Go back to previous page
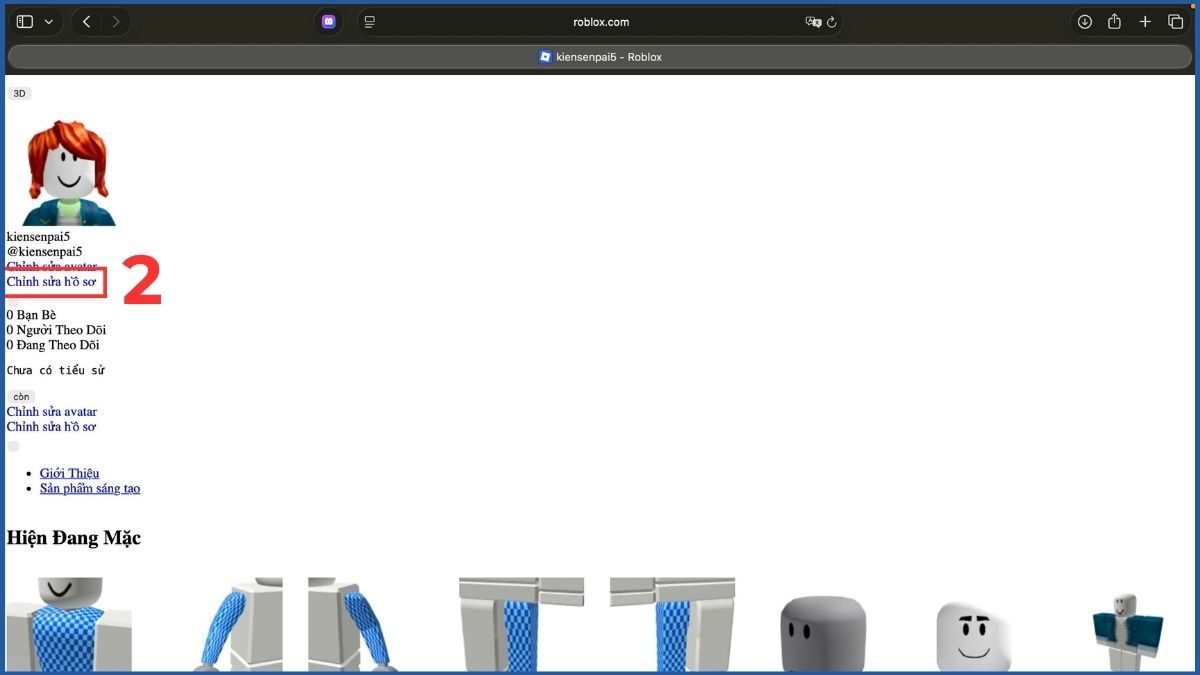Viewport: 1200px width, 675px height. 86,22
